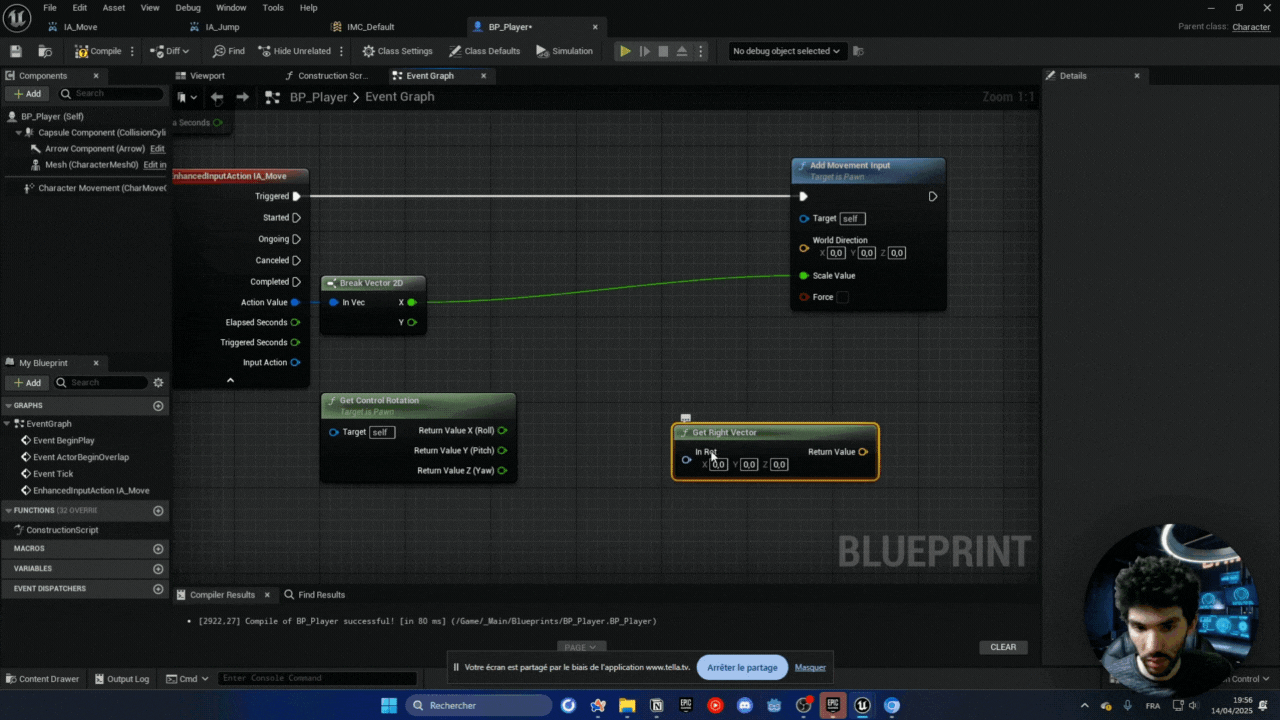The width and height of the screenshot is (1280, 720).
Task: Click the Return Value pin on Get Right Vector
Action: [863, 452]
